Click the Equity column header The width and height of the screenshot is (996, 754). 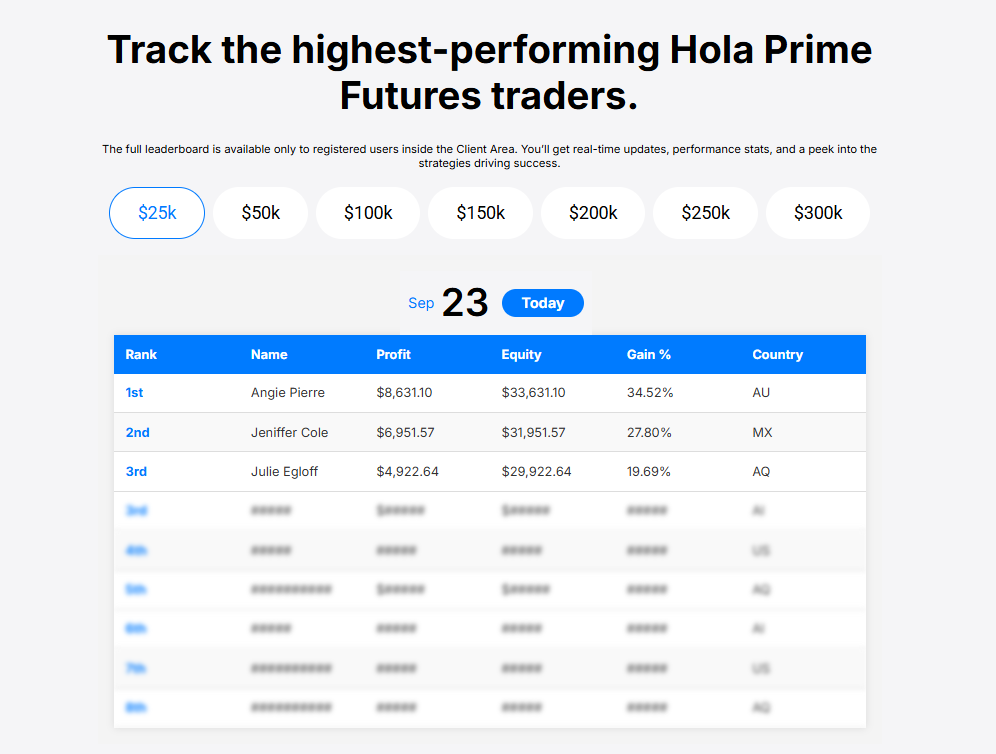[x=521, y=355]
